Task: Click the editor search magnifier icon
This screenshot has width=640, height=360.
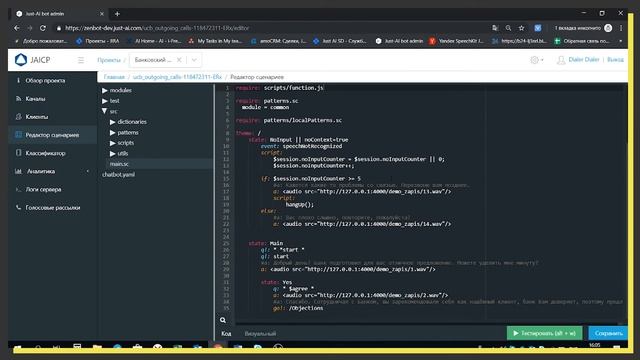Action: pos(223,320)
